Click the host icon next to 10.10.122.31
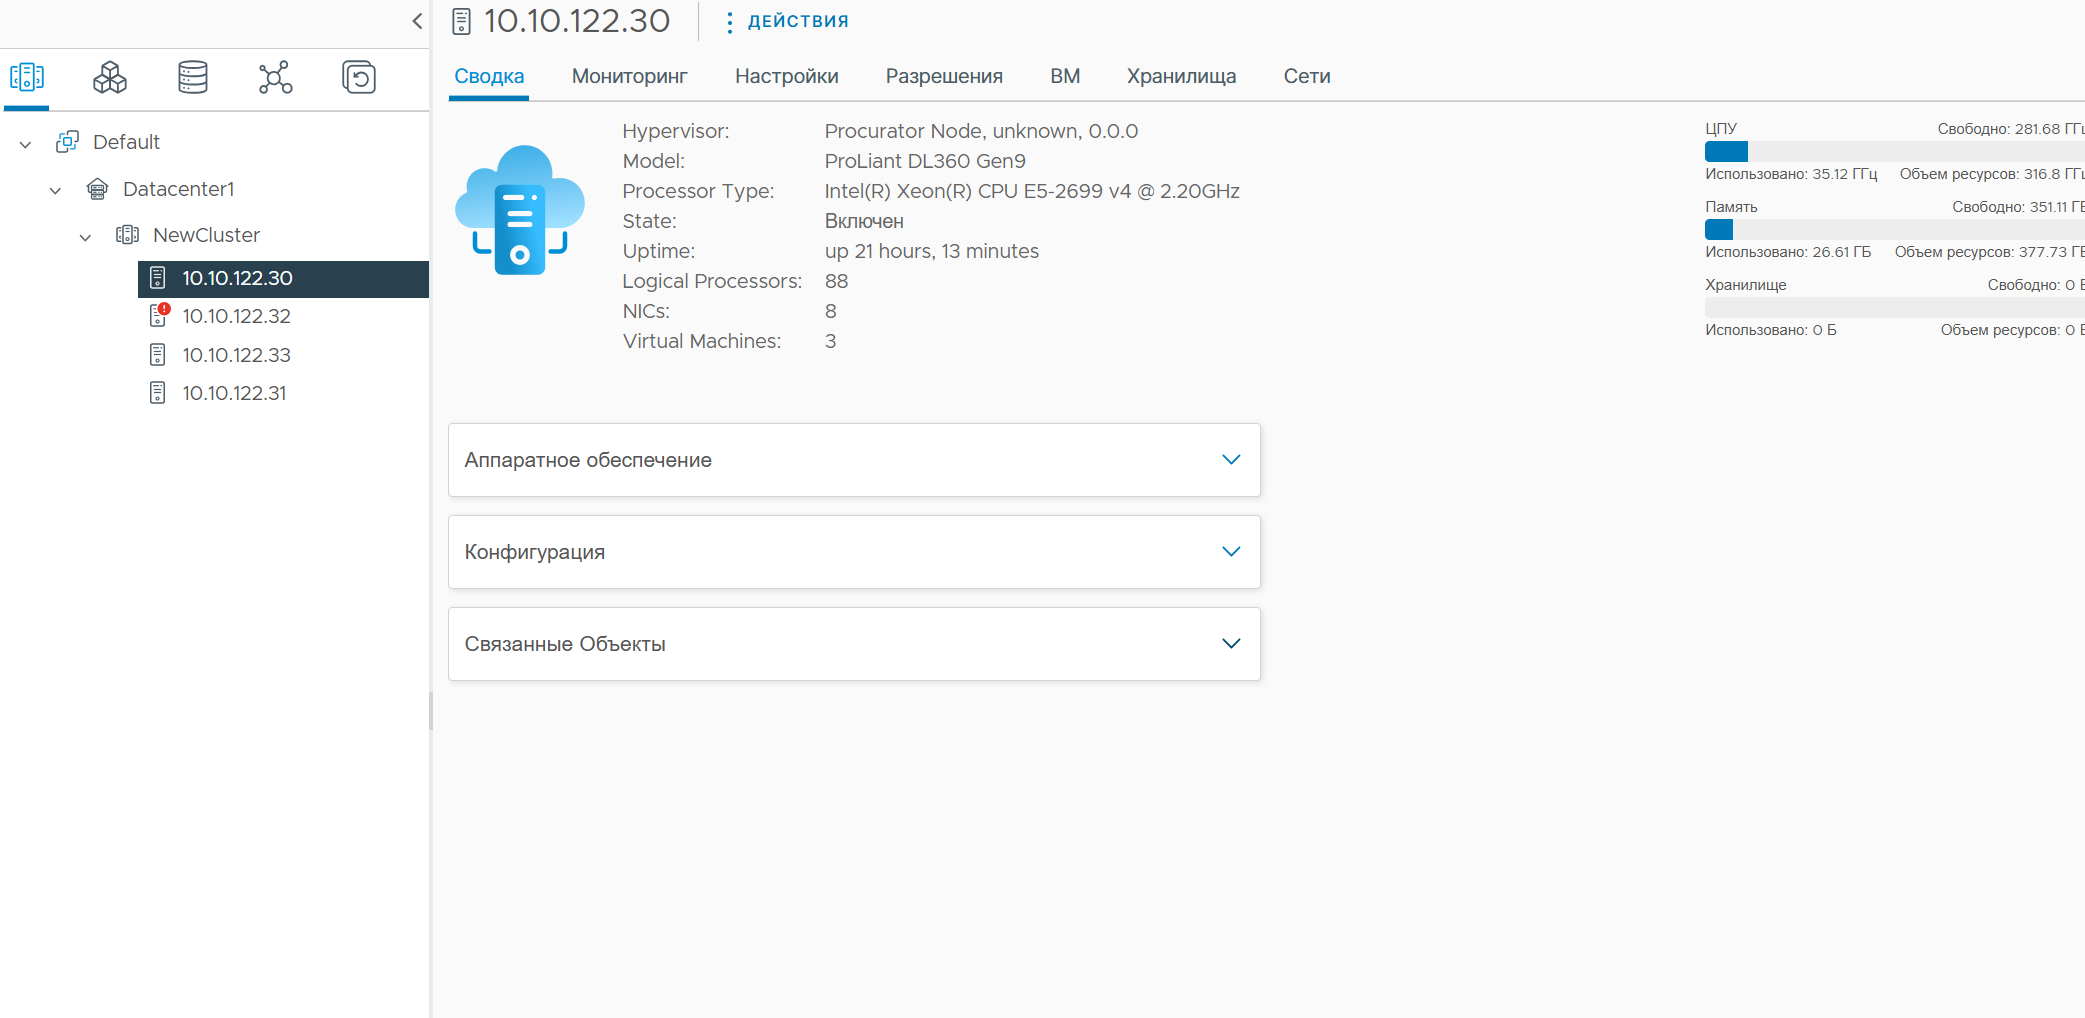This screenshot has height=1018, width=2085. (x=158, y=393)
